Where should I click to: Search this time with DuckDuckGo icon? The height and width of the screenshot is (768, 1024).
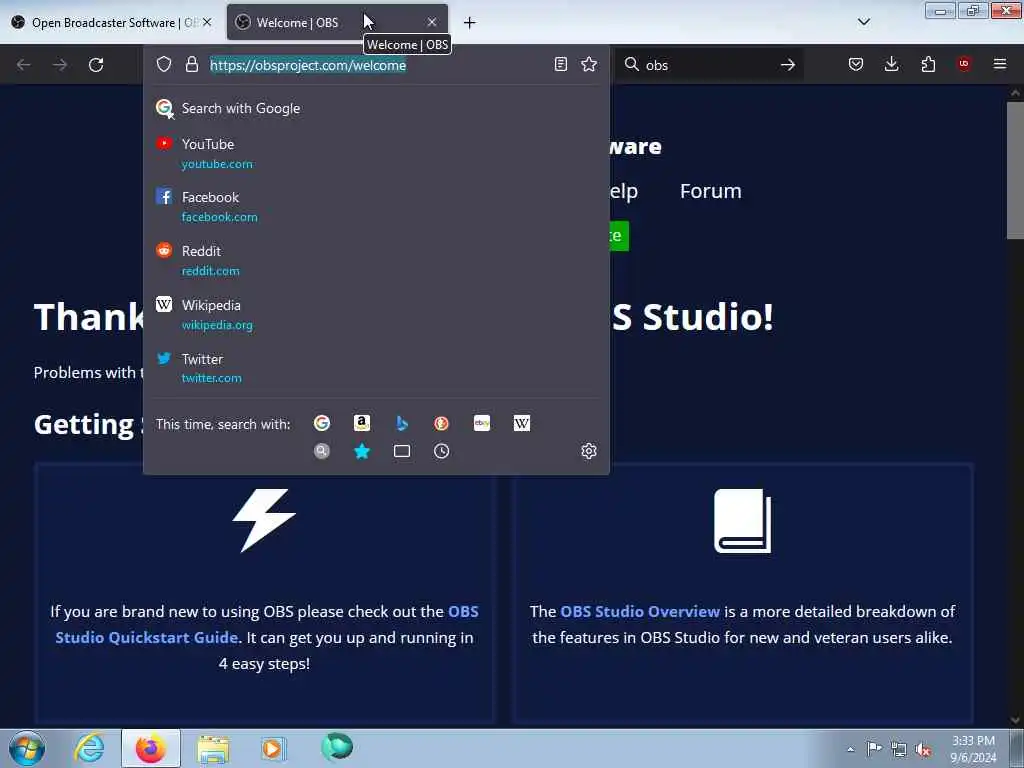[x=441, y=423]
